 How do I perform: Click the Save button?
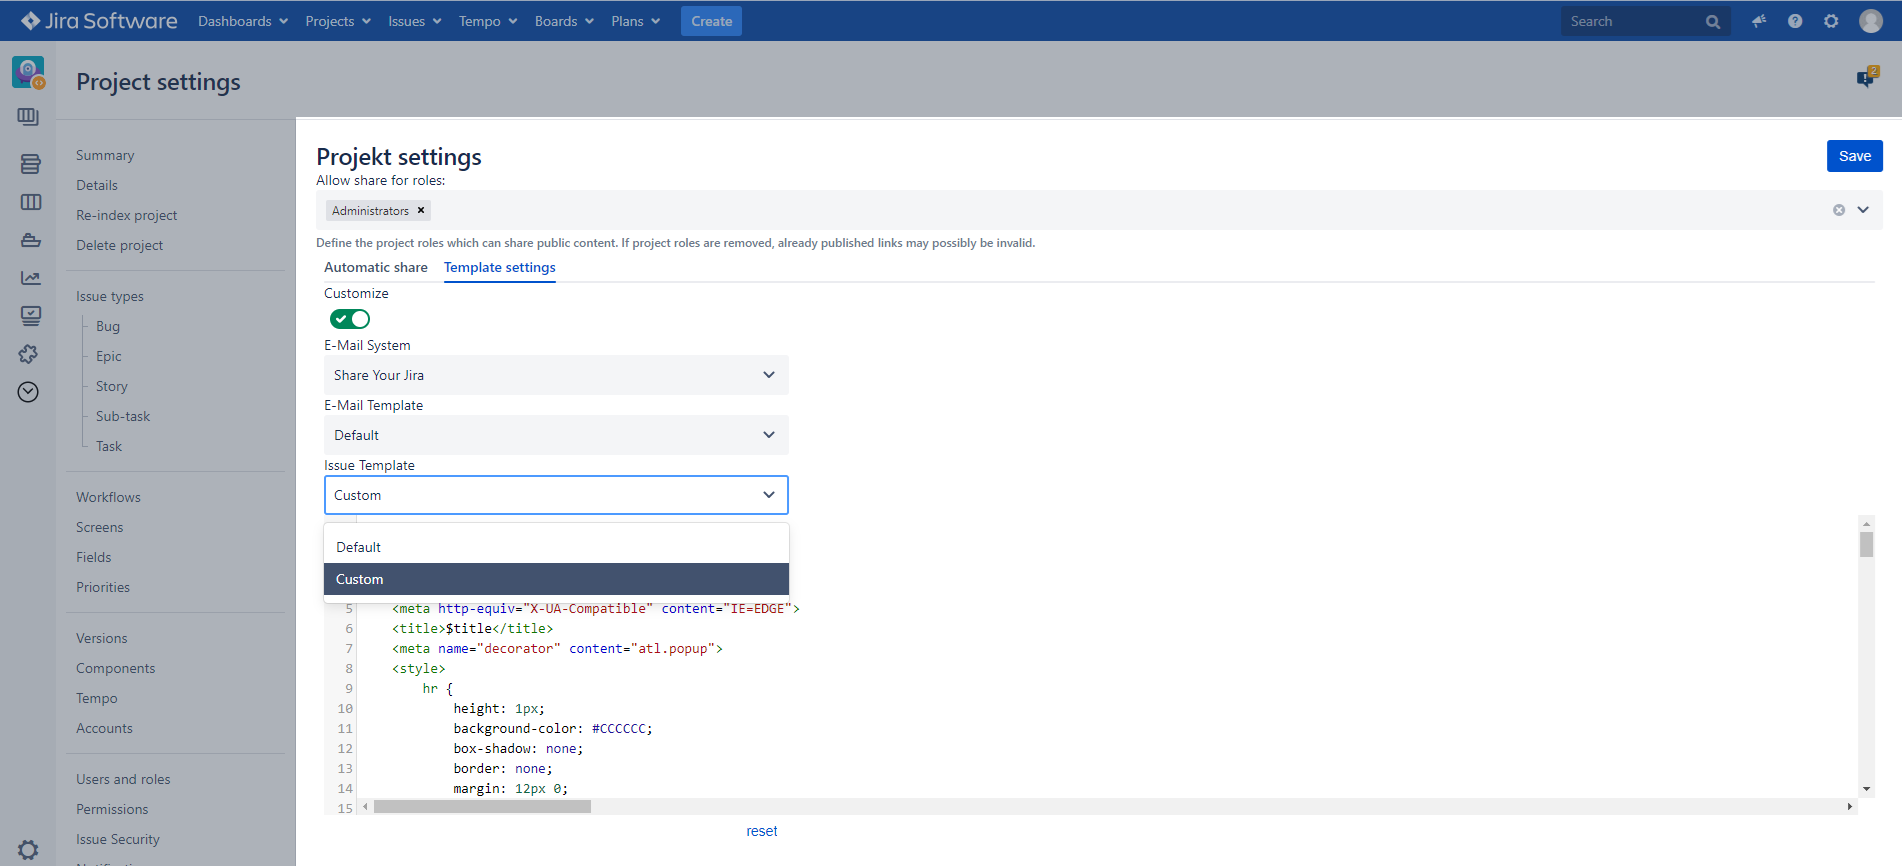tap(1854, 156)
